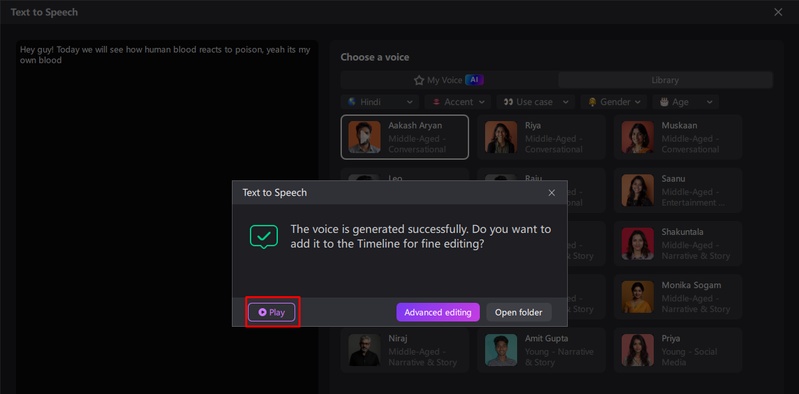Open the Age filter dropdown
Image resolution: width=799 pixels, height=394 pixels.
coord(685,102)
